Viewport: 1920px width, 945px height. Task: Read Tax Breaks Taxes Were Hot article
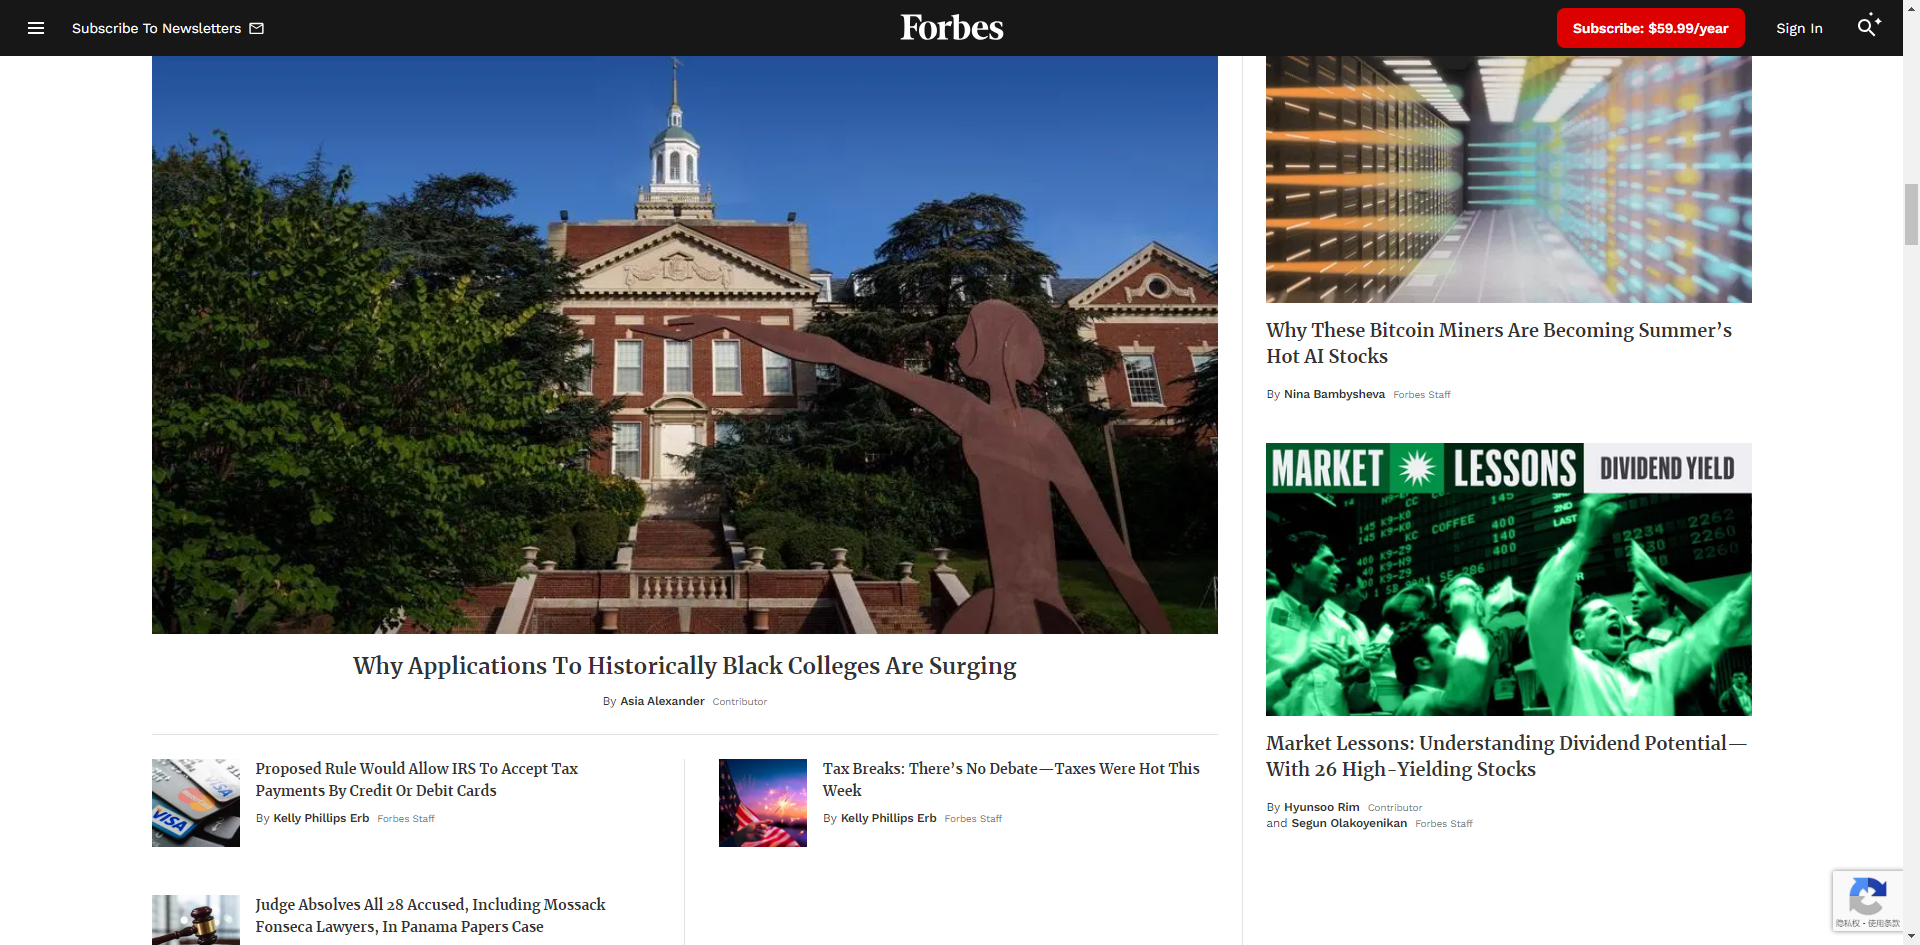1011,779
